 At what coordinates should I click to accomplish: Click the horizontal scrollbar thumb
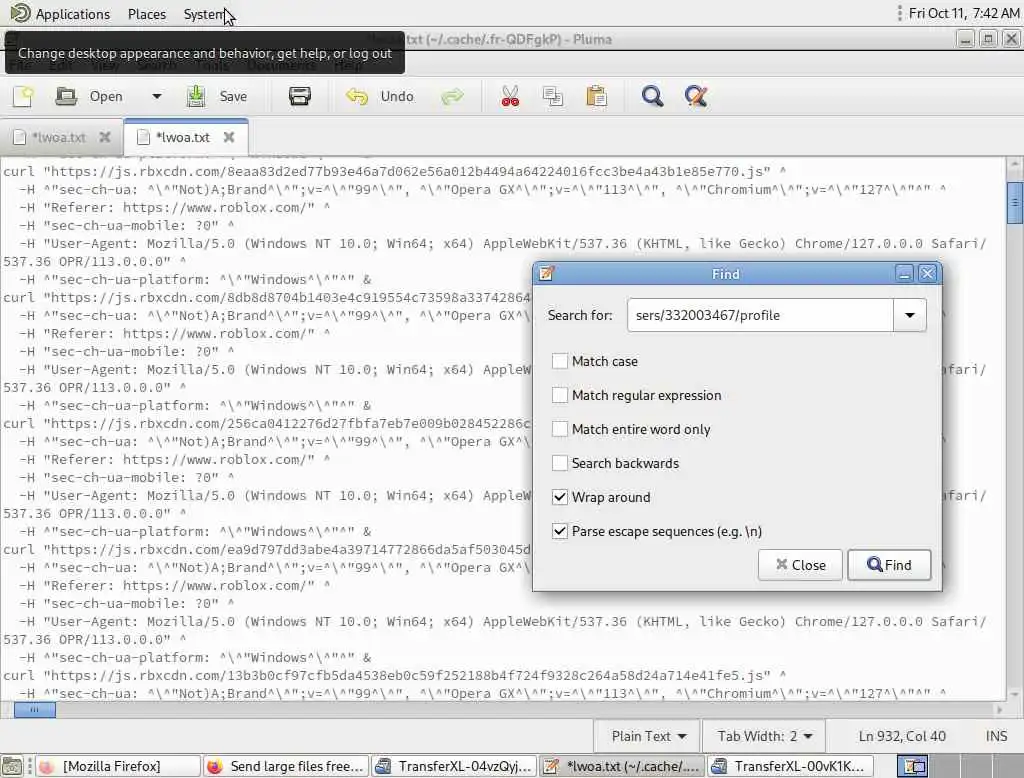pyautogui.click(x=35, y=709)
